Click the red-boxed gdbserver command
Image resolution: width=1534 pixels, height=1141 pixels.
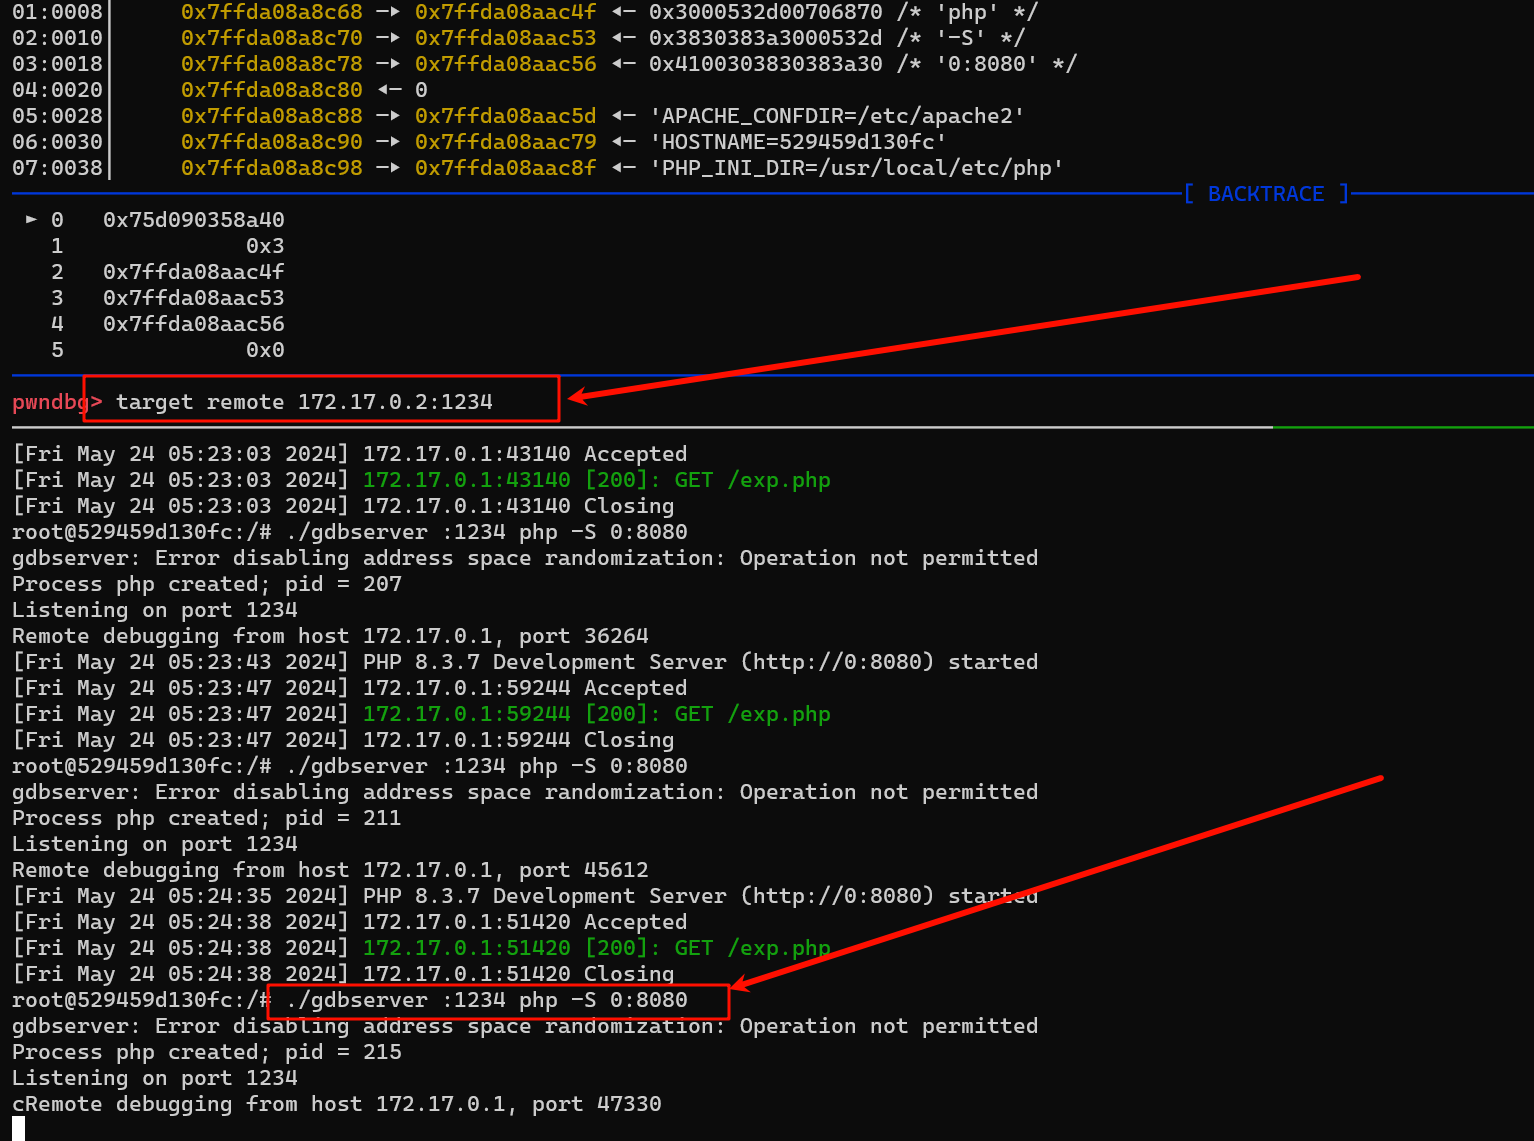pyautogui.click(x=487, y=1000)
